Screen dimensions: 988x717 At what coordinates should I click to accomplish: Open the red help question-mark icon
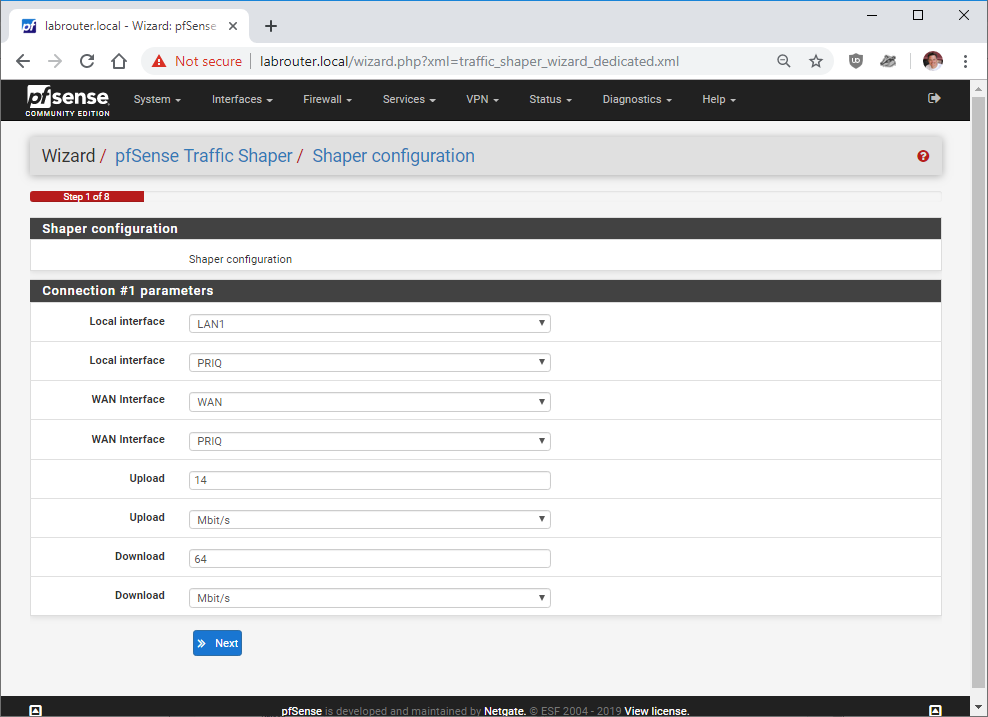[x=923, y=156]
